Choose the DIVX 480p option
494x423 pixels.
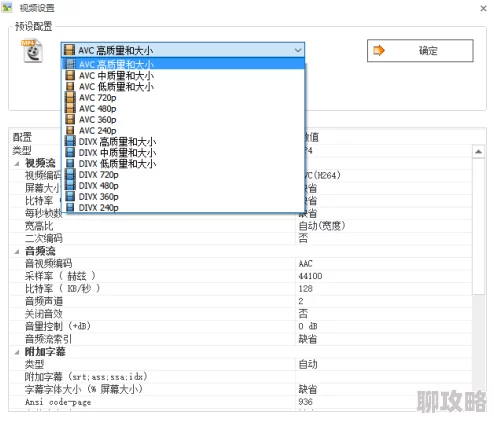(x=184, y=185)
